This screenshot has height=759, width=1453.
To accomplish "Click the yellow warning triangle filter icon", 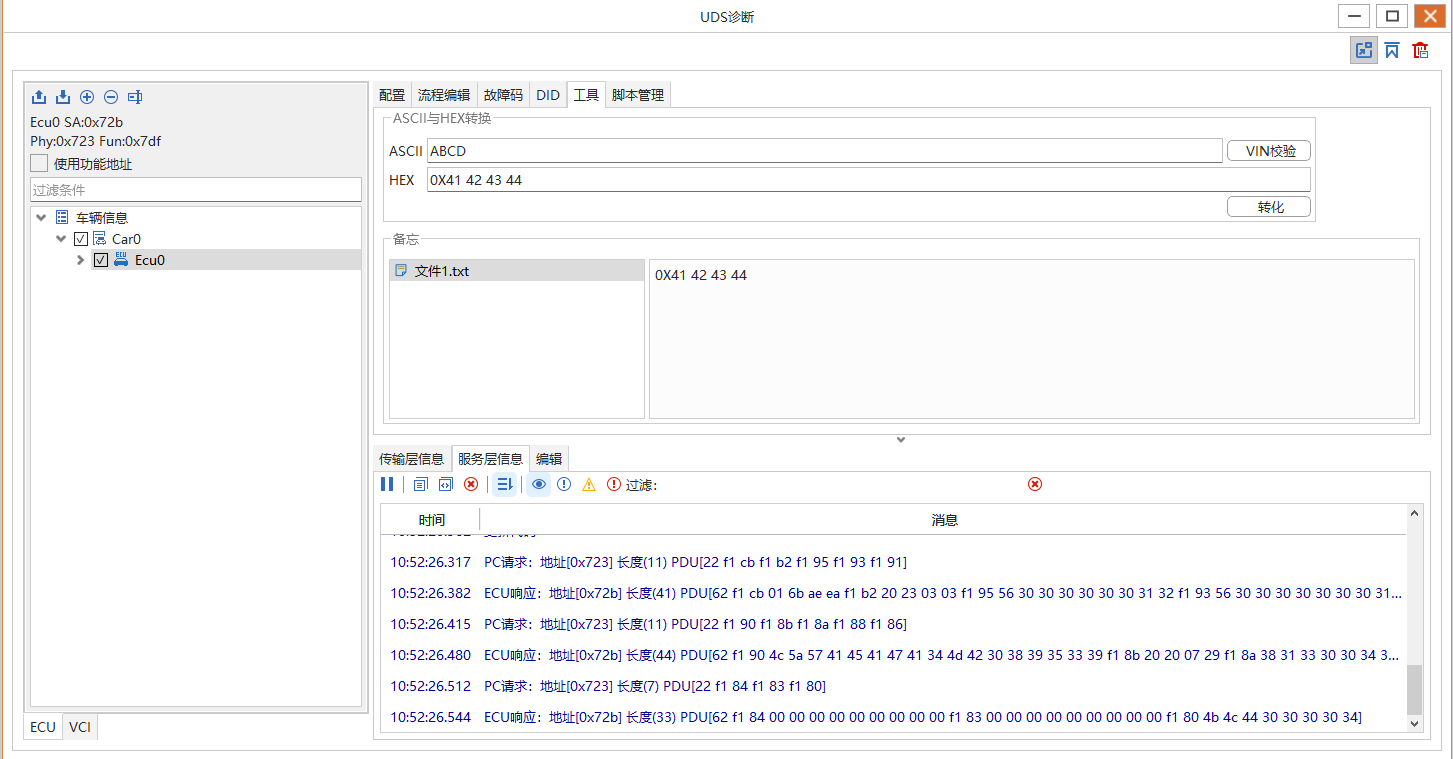I will pyautogui.click(x=588, y=484).
